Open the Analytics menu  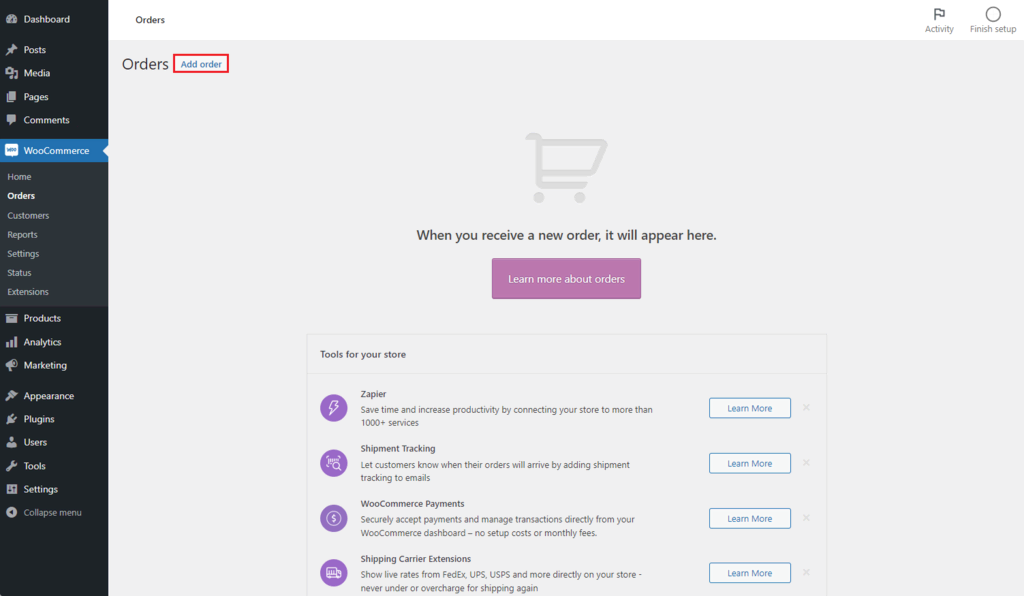(42, 341)
